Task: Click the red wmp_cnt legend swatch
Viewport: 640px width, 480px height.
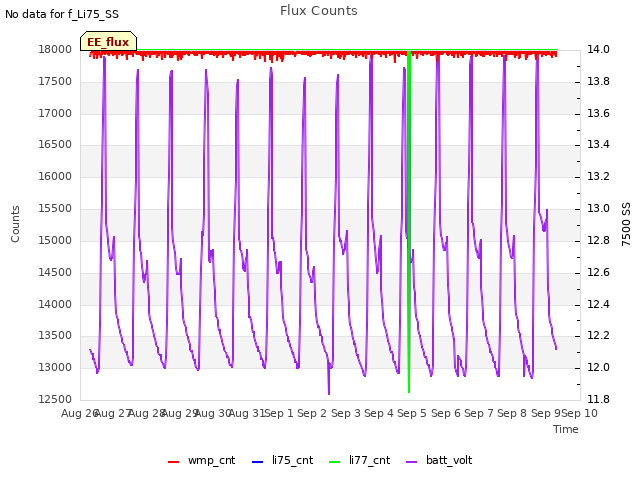Action: click(173, 462)
